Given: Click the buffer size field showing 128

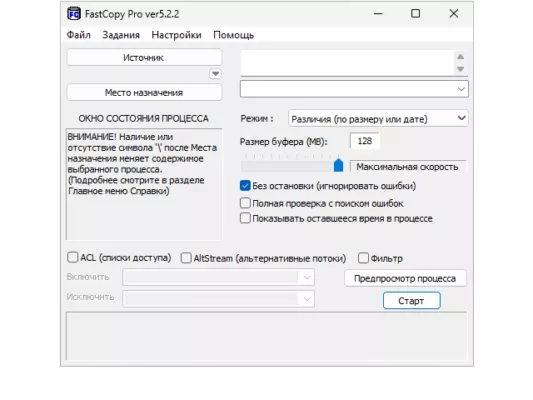Looking at the screenshot, I should pos(365,141).
